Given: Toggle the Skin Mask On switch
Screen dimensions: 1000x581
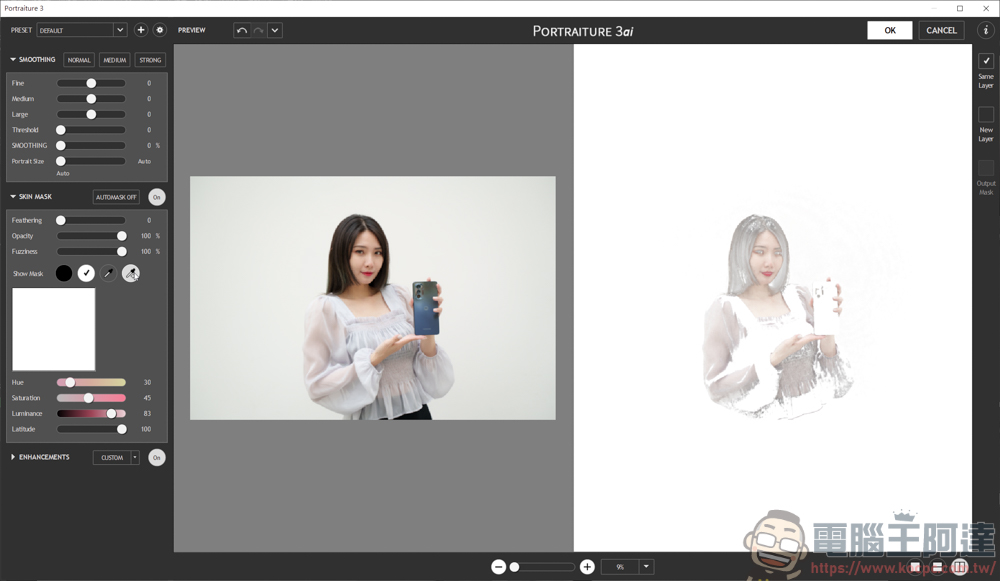Looking at the screenshot, I should [157, 197].
